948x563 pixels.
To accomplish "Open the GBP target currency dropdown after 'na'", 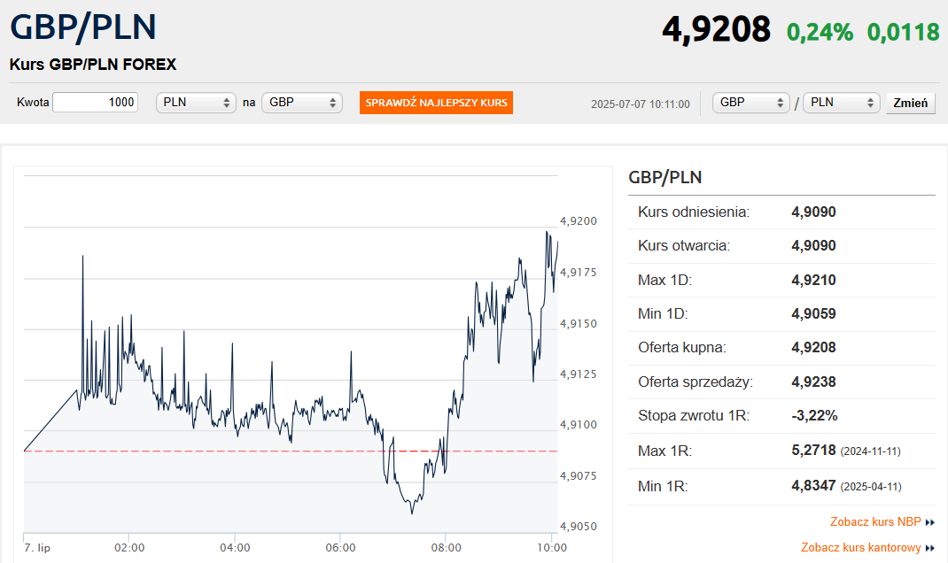I will coord(302,102).
